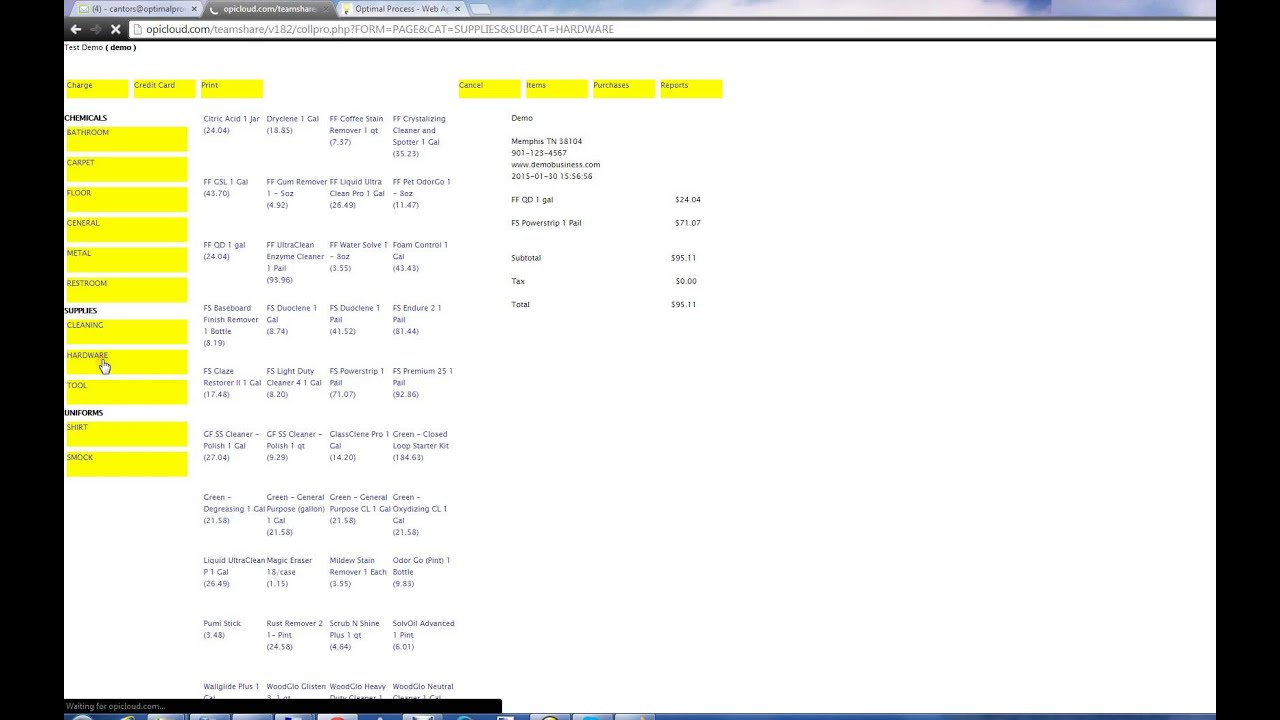Viewport: 1280px width, 720px height.
Task: Select the SHIRT uniforms category
Action: pos(126,432)
